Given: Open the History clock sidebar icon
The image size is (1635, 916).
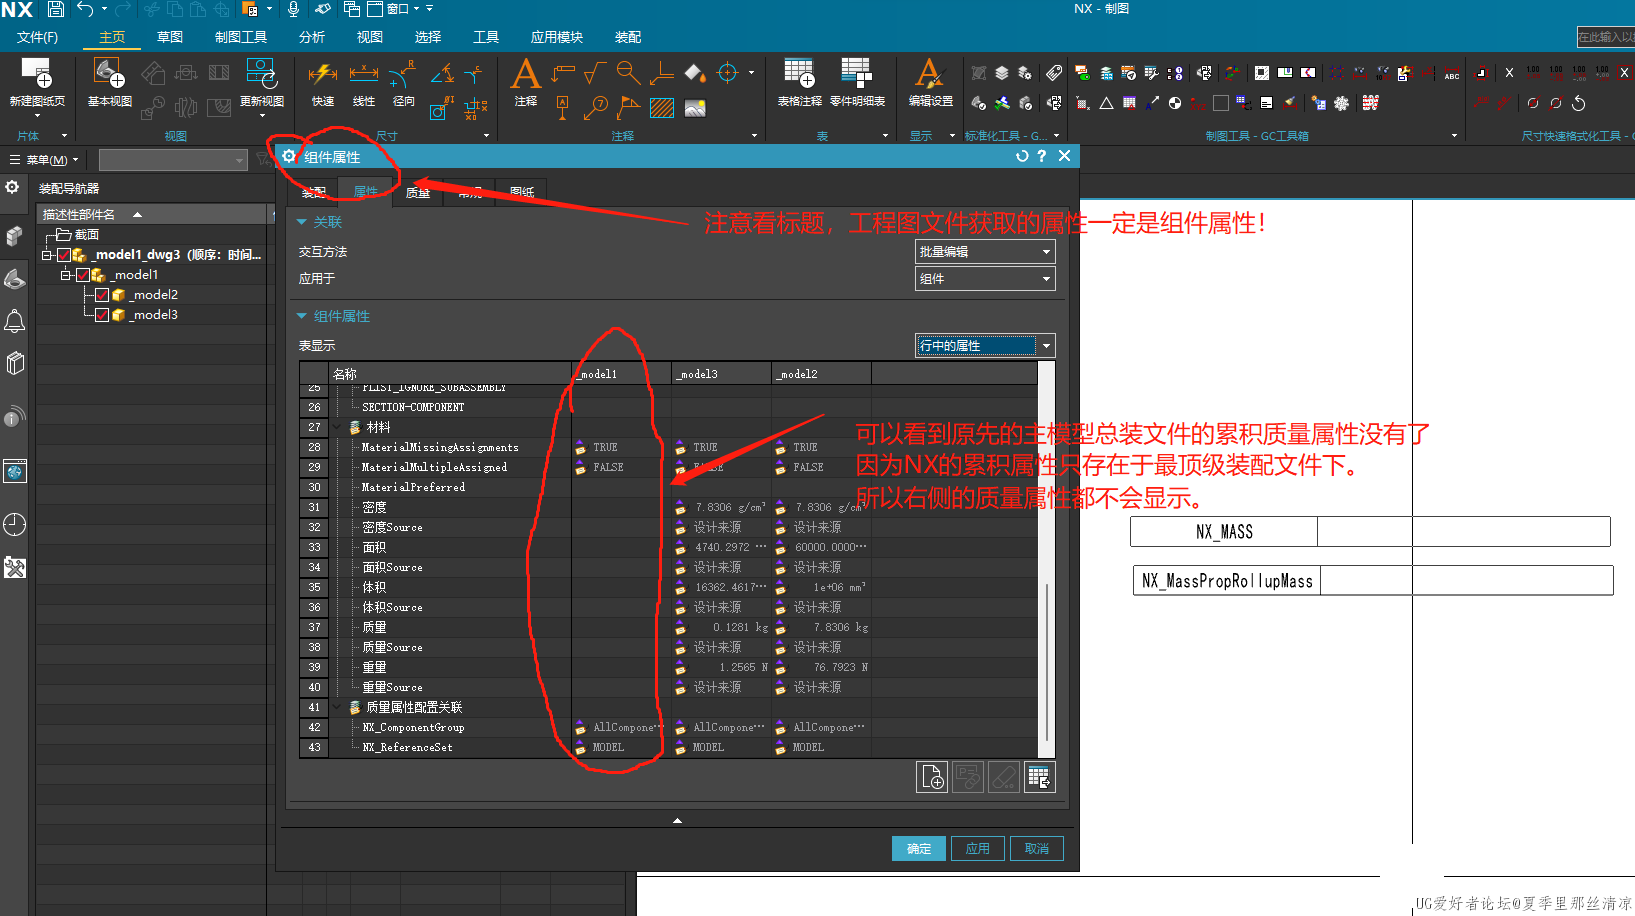Looking at the screenshot, I should 14,525.
